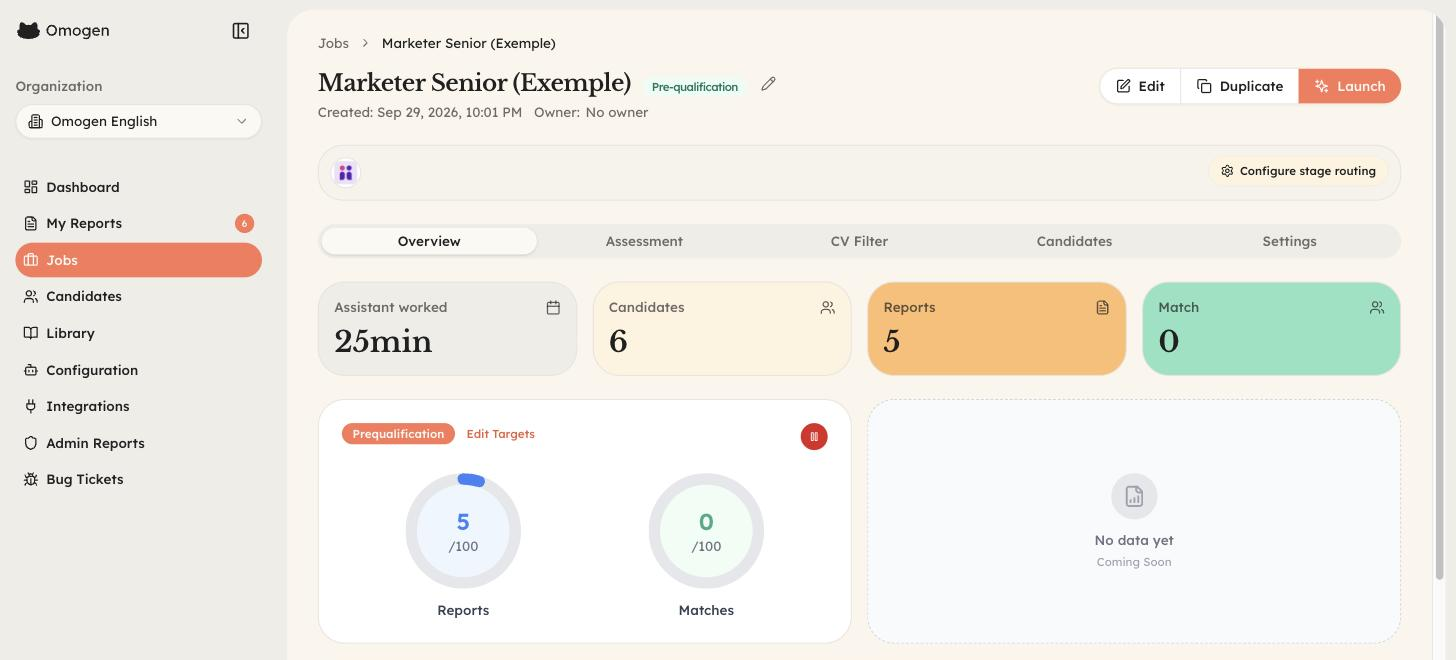Click the Configuration robot icon in the sidebar

tap(31, 370)
